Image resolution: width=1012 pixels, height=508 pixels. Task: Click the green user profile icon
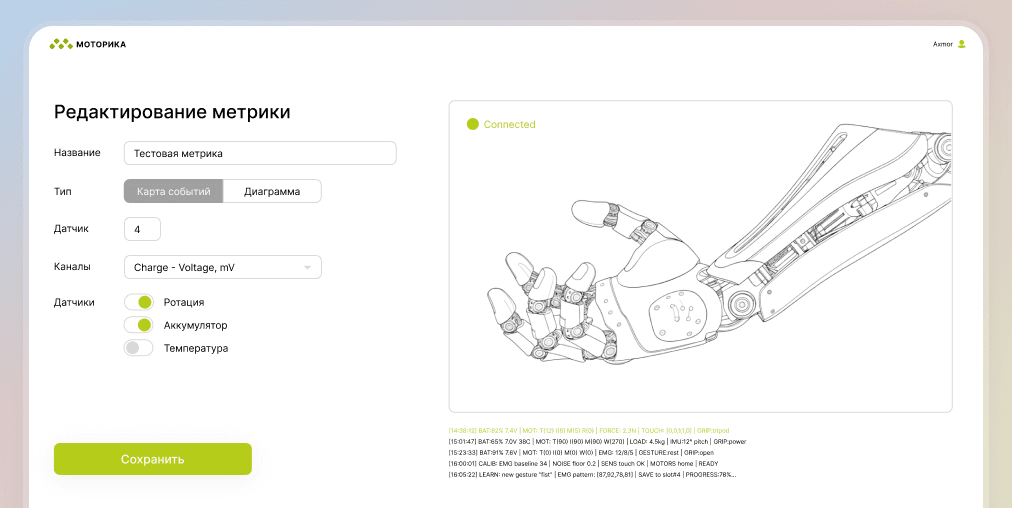coord(961,44)
